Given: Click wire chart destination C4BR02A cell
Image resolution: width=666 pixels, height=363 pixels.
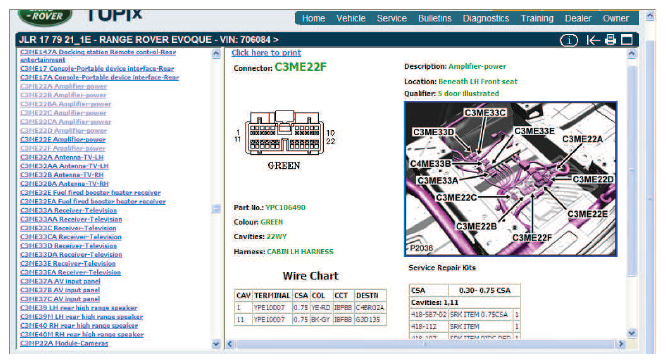Looking at the screenshot, I should tap(370, 307).
